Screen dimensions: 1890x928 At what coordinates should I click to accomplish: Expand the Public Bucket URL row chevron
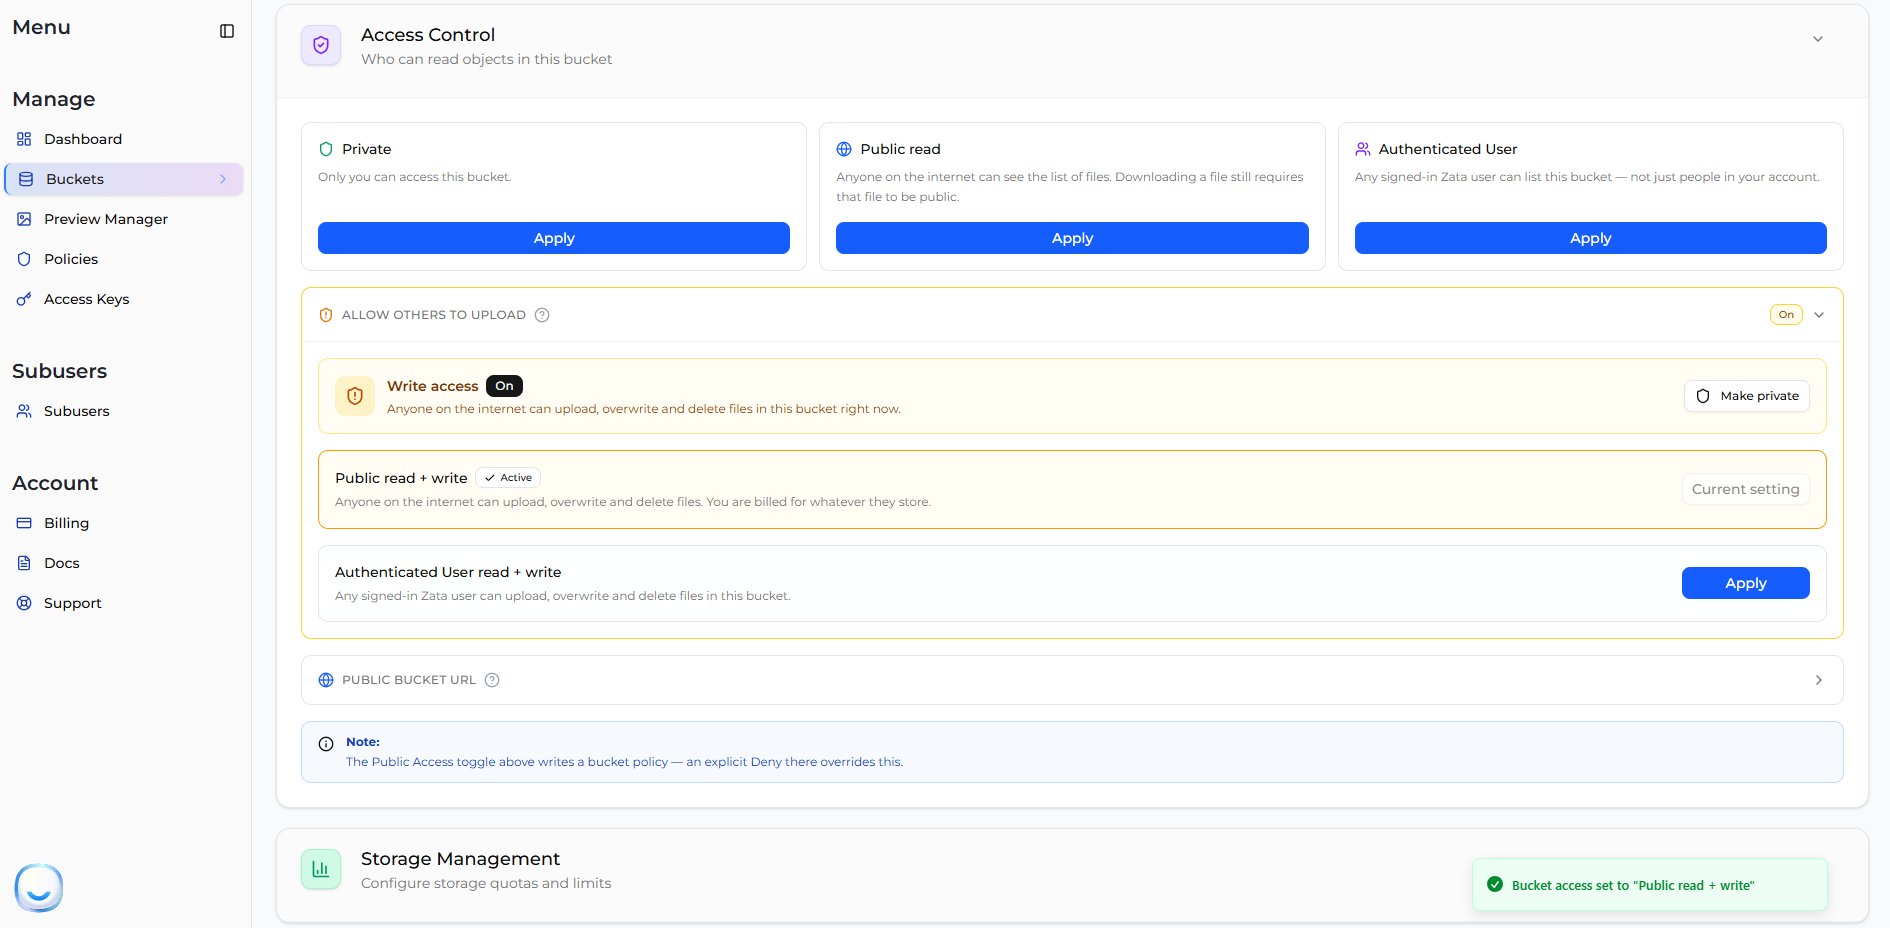tap(1819, 680)
